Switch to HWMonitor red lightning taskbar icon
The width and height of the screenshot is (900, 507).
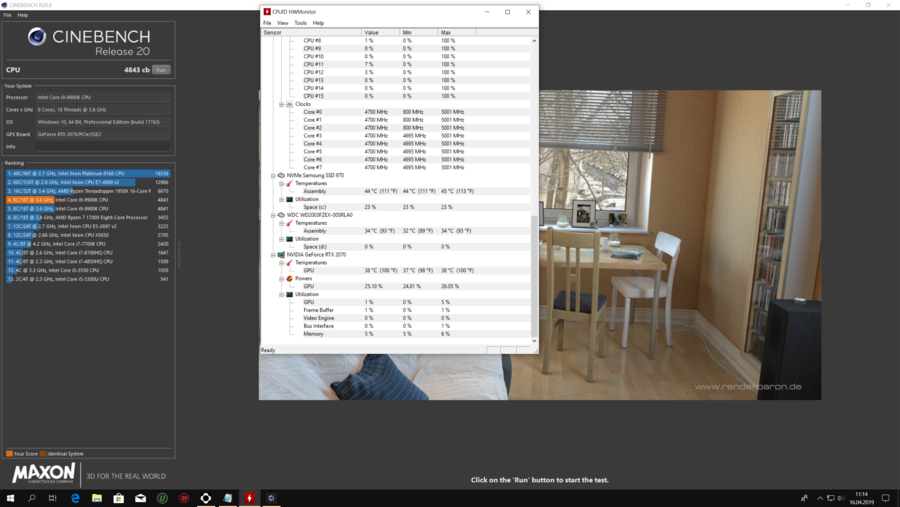(249, 498)
